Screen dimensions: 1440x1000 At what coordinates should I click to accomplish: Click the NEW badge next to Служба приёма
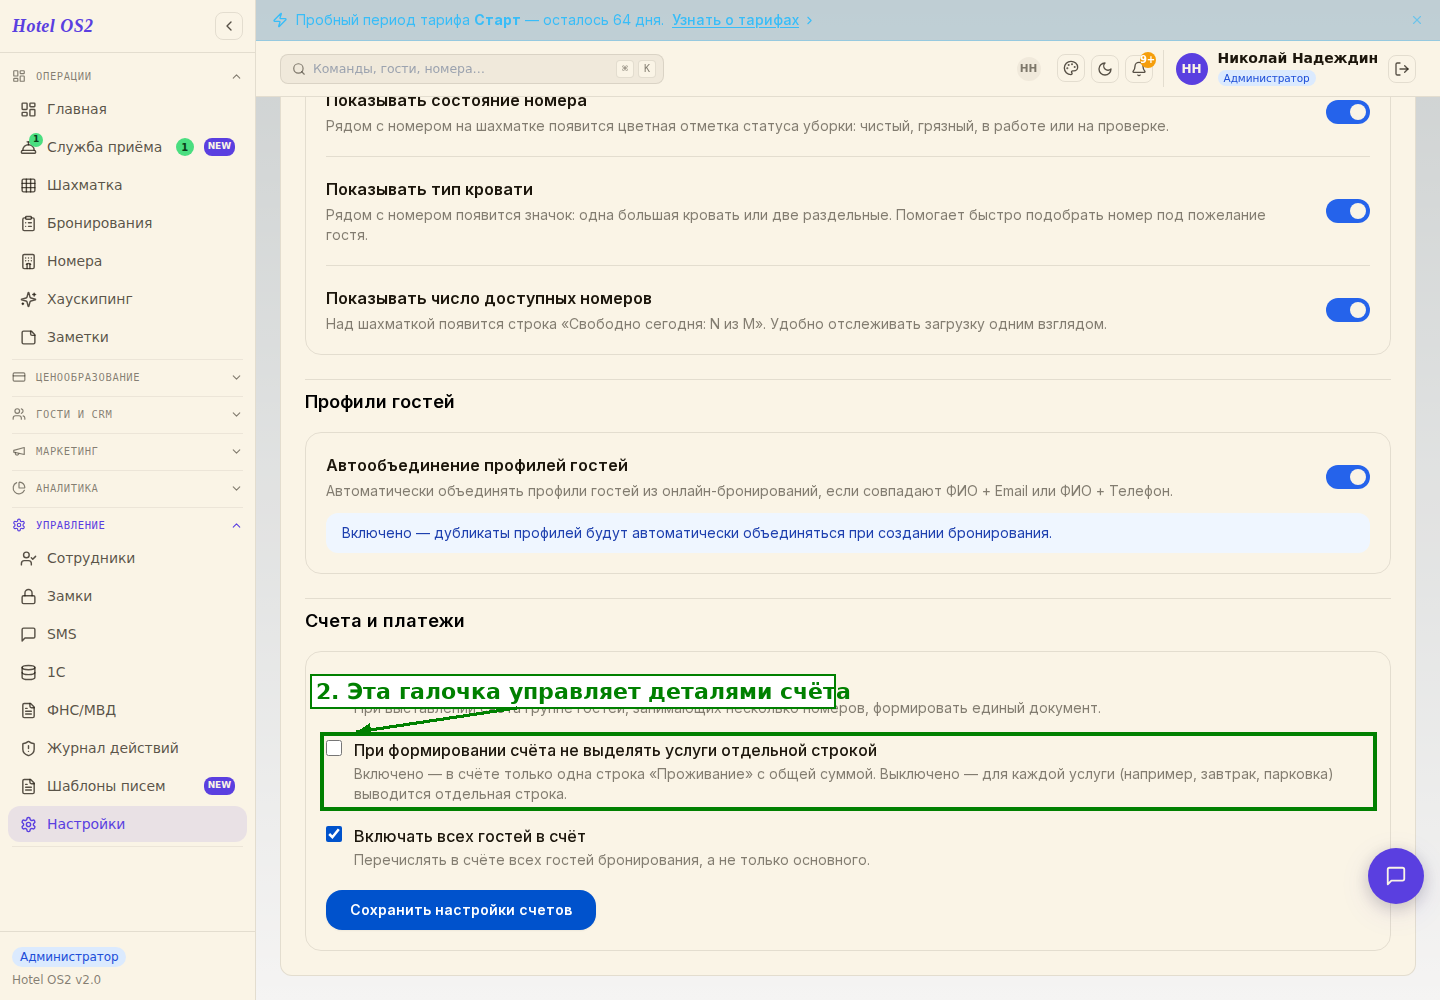pyautogui.click(x=219, y=147)
